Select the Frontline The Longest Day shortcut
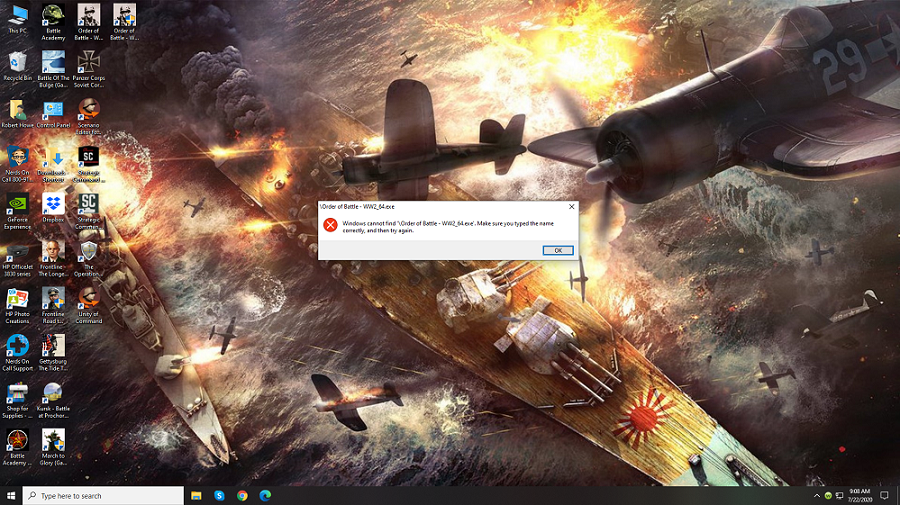 click(53, 258)
